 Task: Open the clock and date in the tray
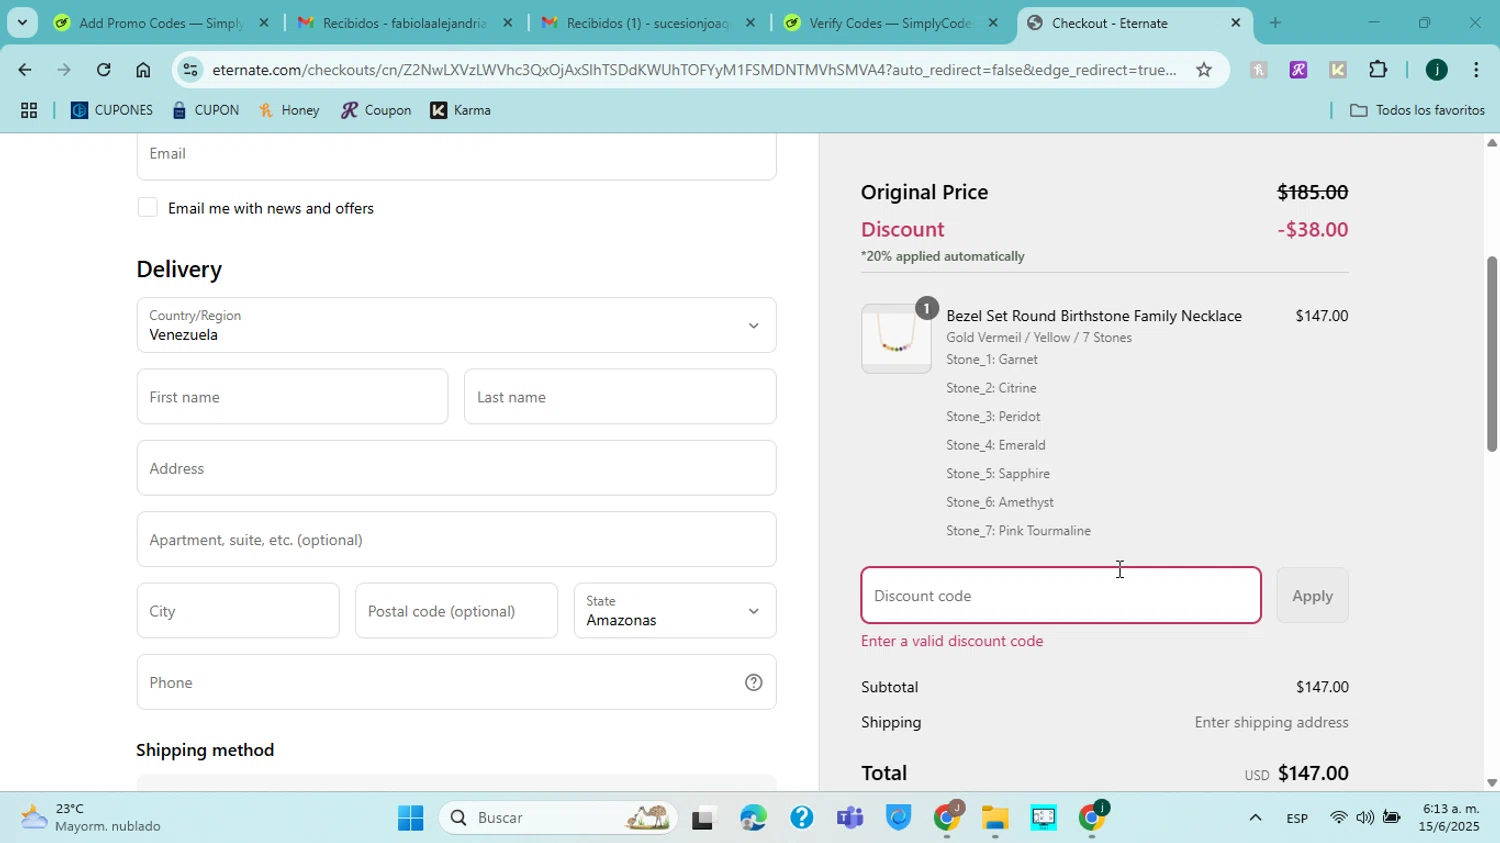coord(1450,819)
